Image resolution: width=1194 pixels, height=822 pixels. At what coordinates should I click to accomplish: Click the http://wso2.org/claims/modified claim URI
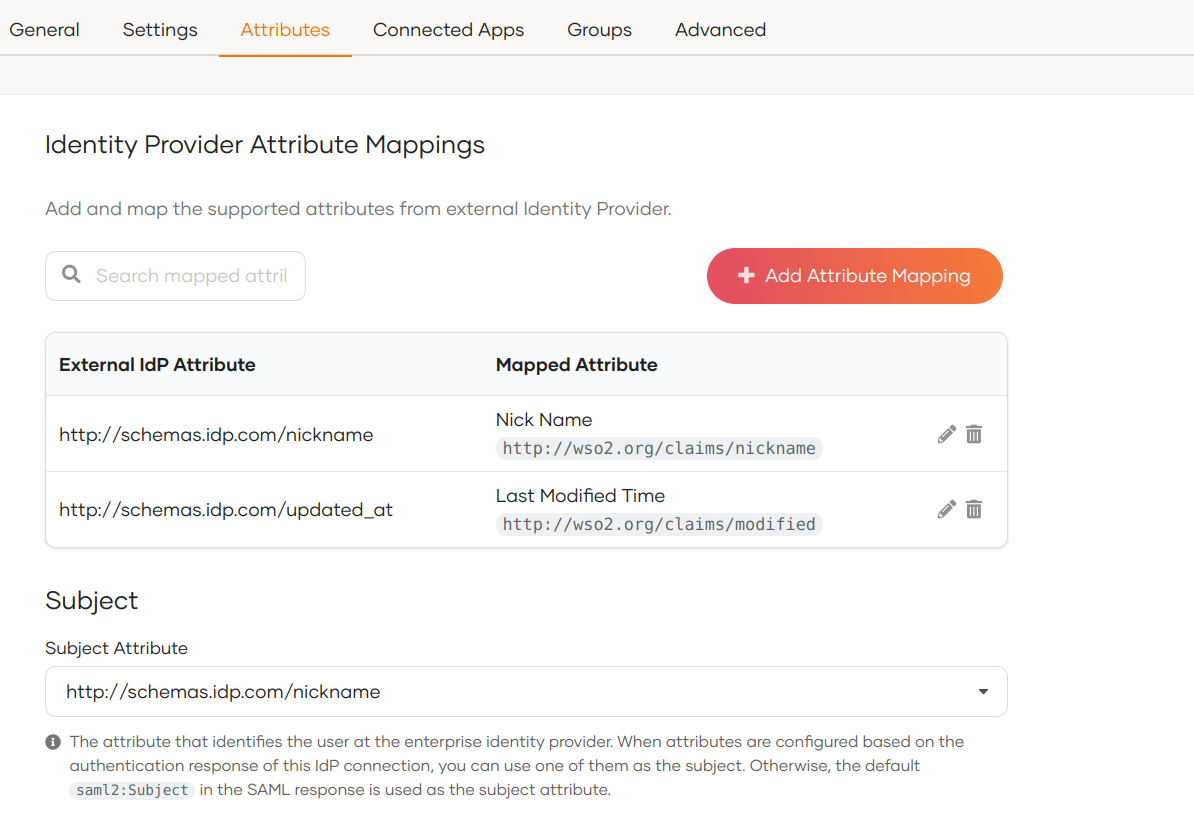pyautogui.click(x=659, y=524)
